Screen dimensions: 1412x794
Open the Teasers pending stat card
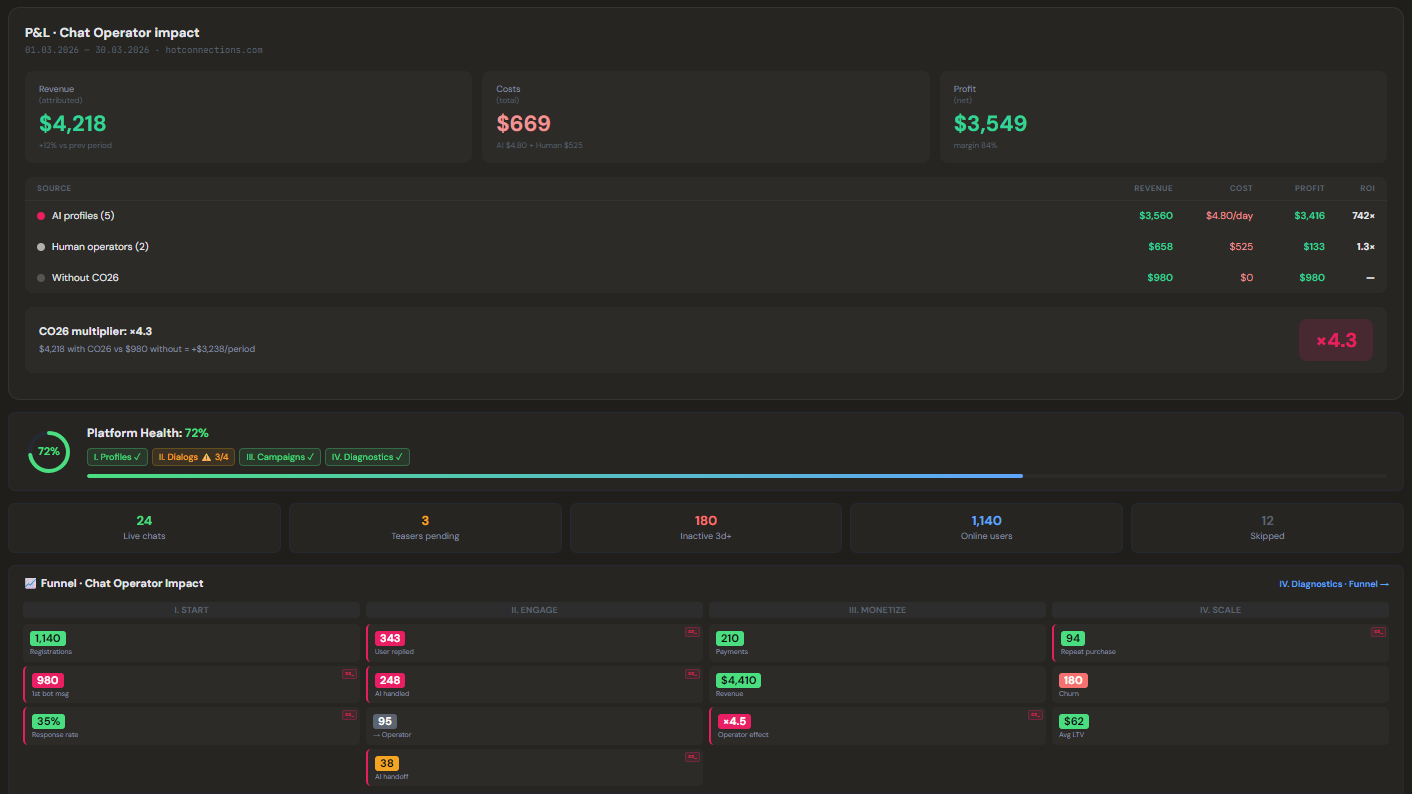pos(425,528)
